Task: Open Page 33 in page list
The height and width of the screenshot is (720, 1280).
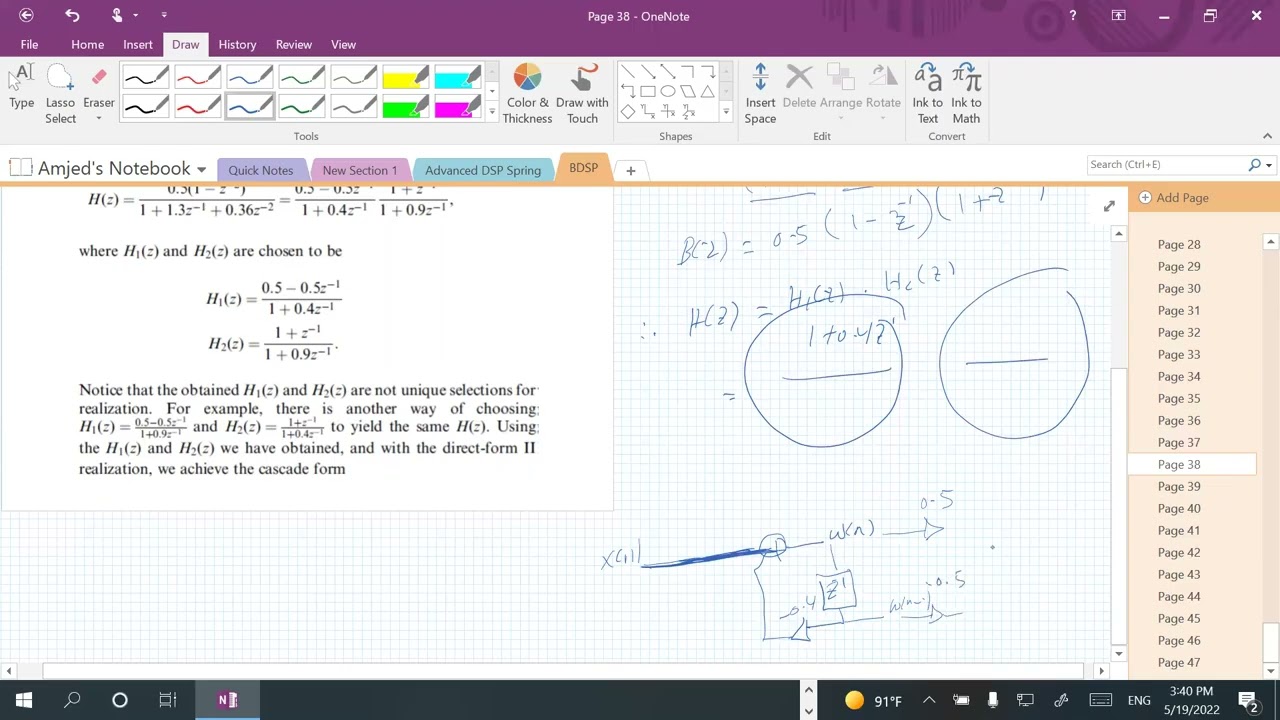Action: point(1179,354)
